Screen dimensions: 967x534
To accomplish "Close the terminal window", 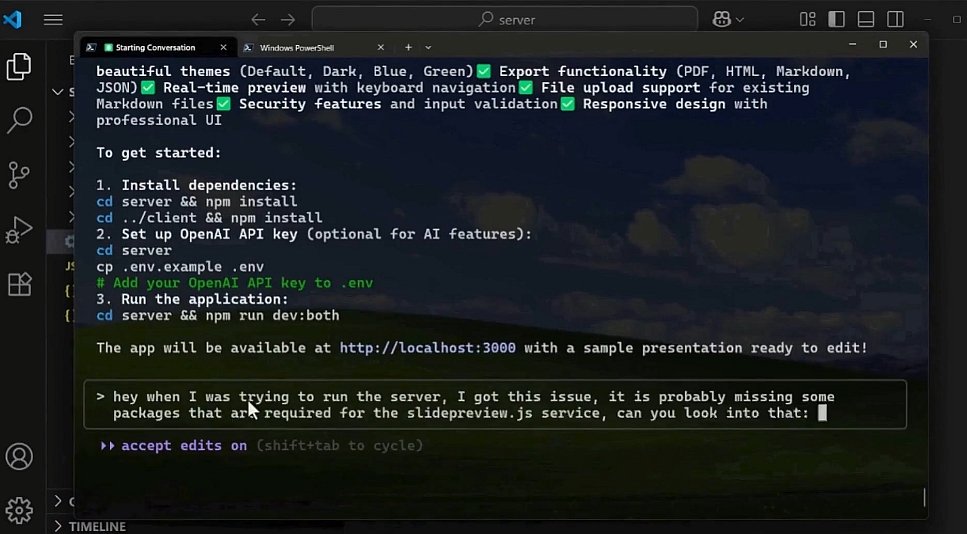I will (913, 44).
